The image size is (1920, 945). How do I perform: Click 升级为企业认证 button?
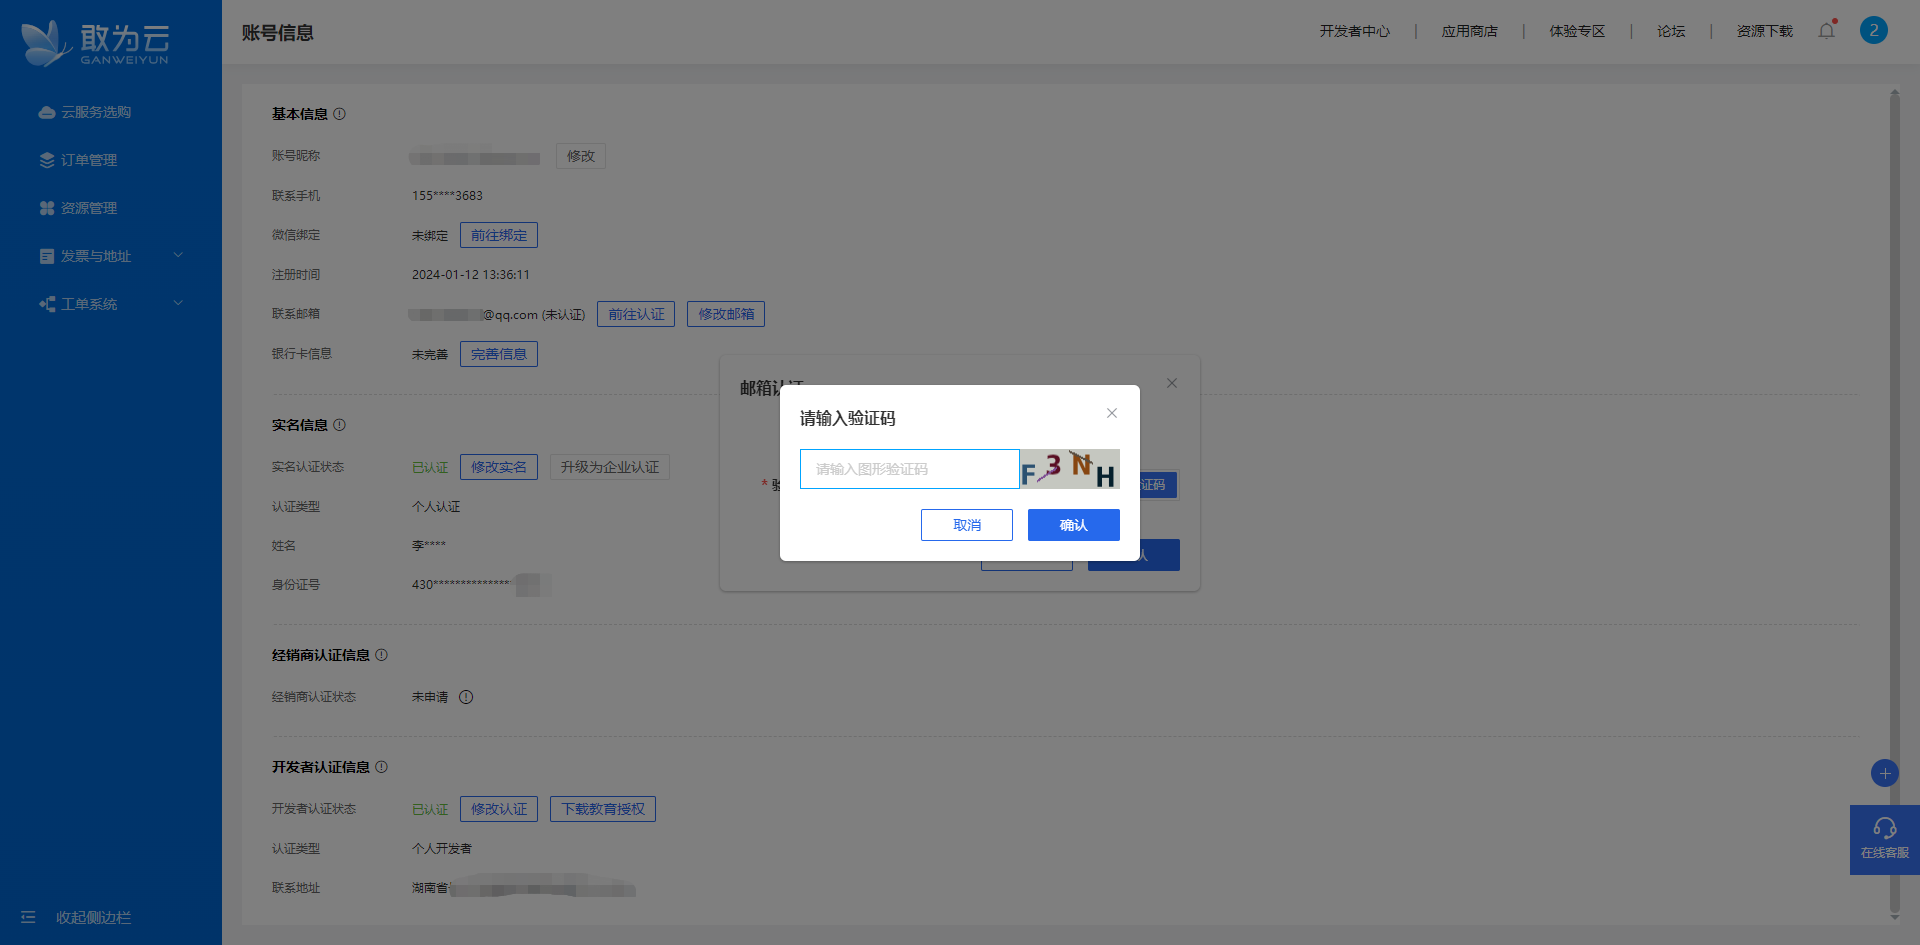click(610, 467)
